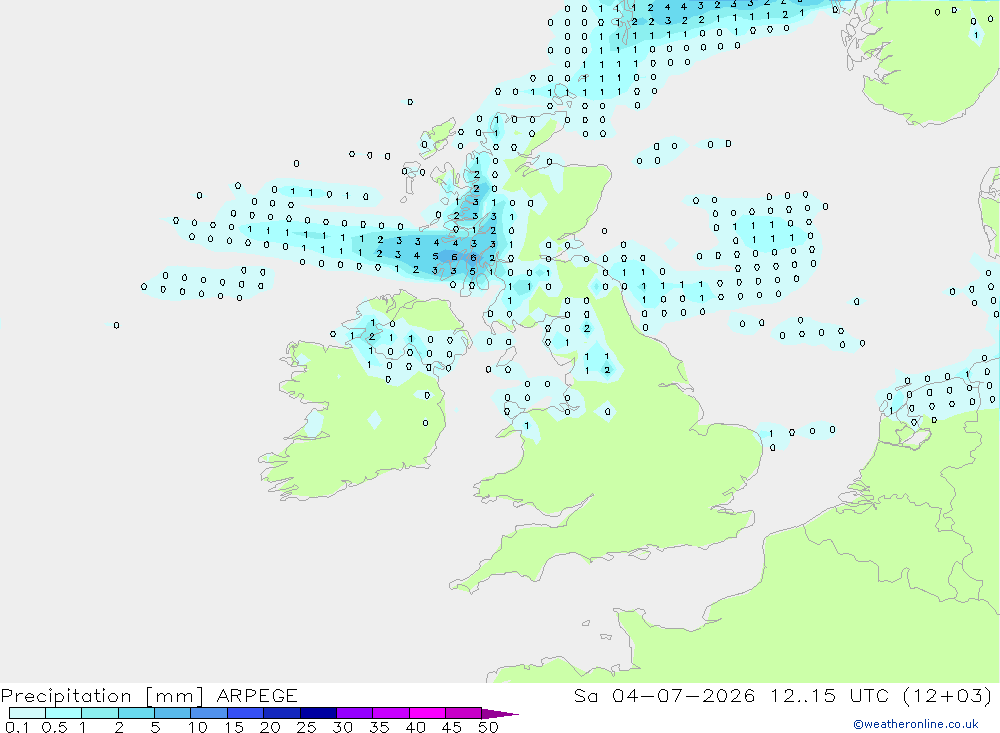Pick the 30–35 mm violet legend swatch
Viewport: 1000px width, 733px height.
(355, 713)
